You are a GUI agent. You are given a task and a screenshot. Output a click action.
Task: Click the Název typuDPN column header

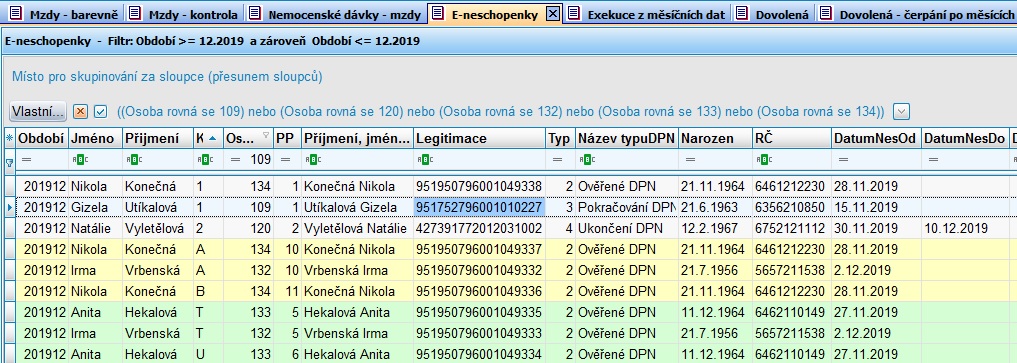pyautogui.click(x=627, y=138)
